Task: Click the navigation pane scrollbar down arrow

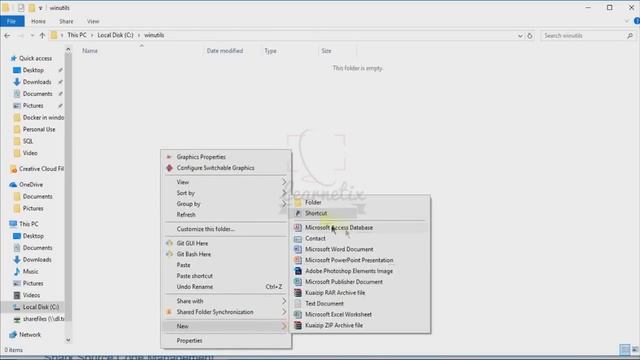Action: (x=68, y=340)
